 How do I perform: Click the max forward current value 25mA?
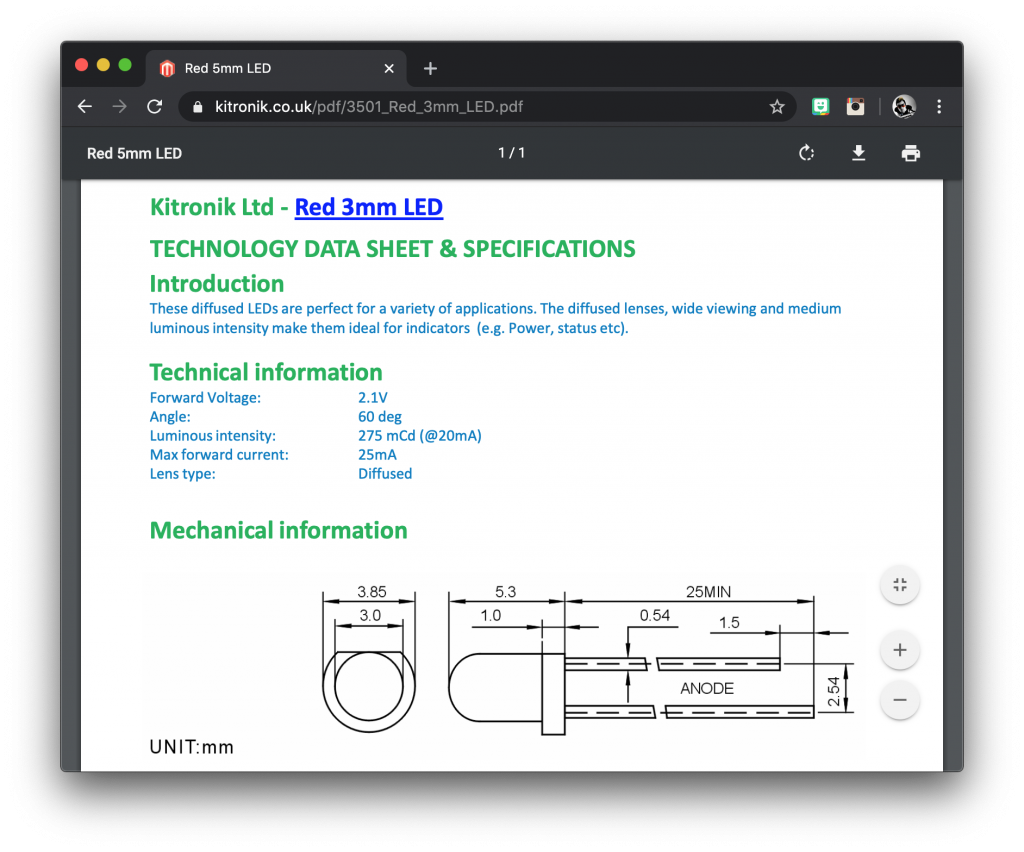click(x=377, y=454)
